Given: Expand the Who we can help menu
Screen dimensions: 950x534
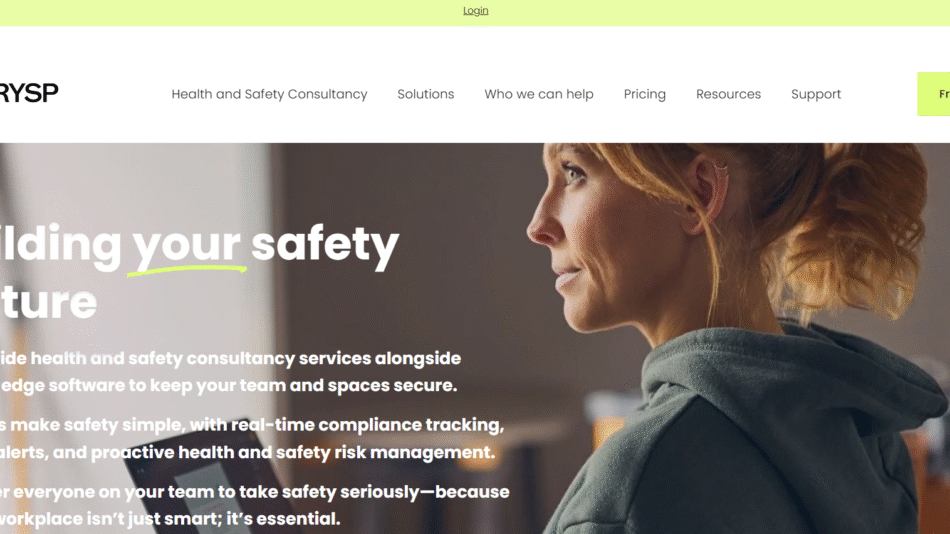Looking at the screenshot, I should tap(539, 94).
